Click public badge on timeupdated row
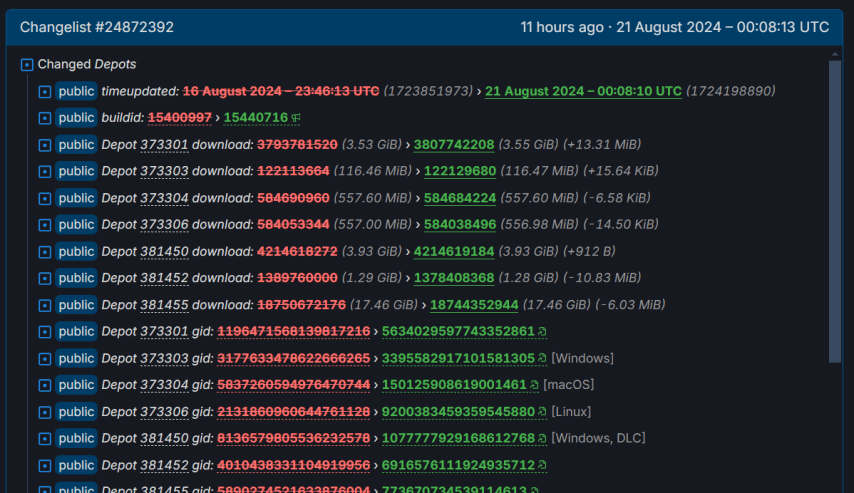The image size is (854, 493). coord(76,91)
